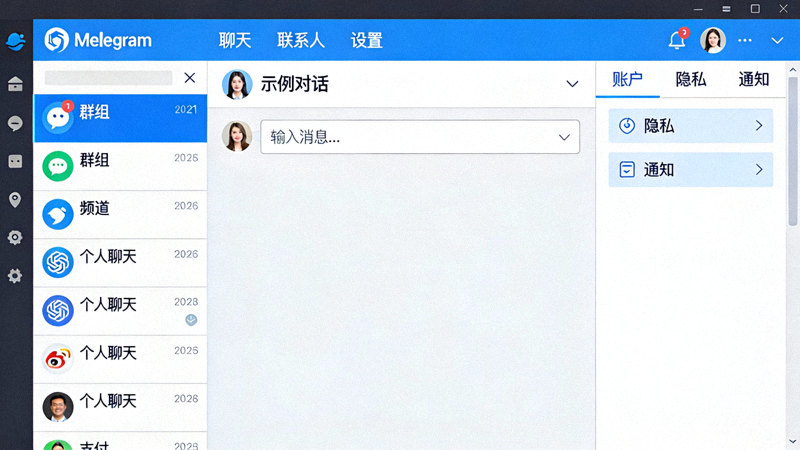Click the swirl avatar of 2028 个人聊天

pyautogui.click(x=58, y=310)
